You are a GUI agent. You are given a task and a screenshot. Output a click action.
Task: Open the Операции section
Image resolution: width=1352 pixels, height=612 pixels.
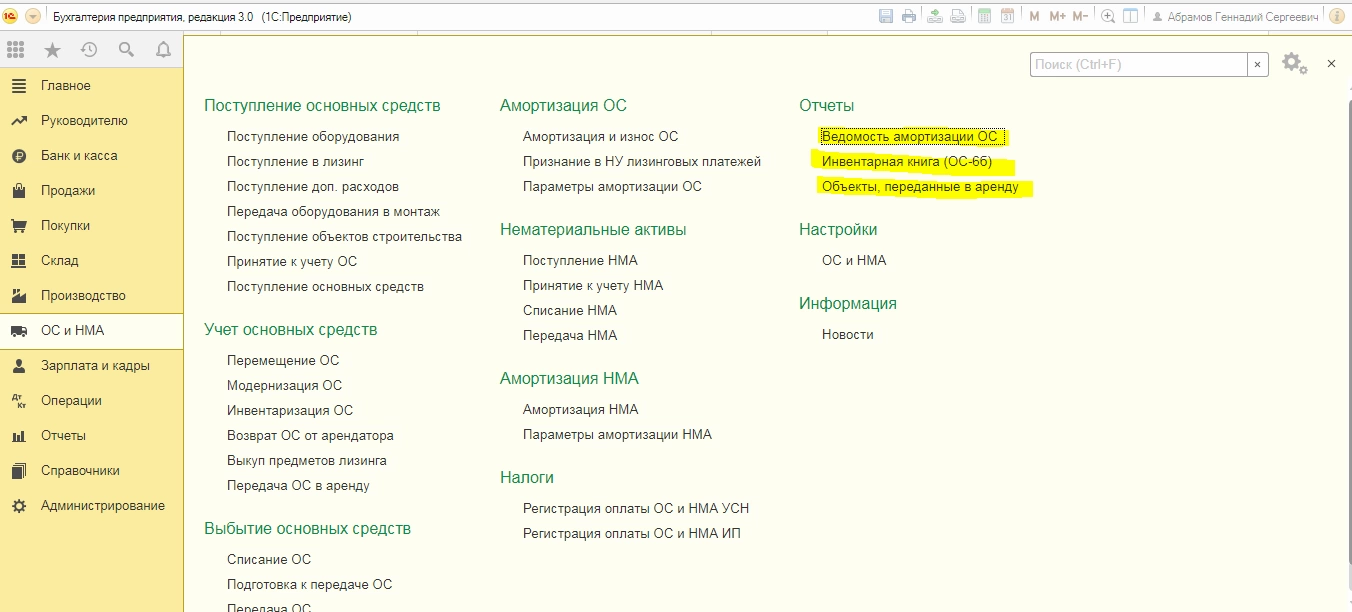point(92,401)
